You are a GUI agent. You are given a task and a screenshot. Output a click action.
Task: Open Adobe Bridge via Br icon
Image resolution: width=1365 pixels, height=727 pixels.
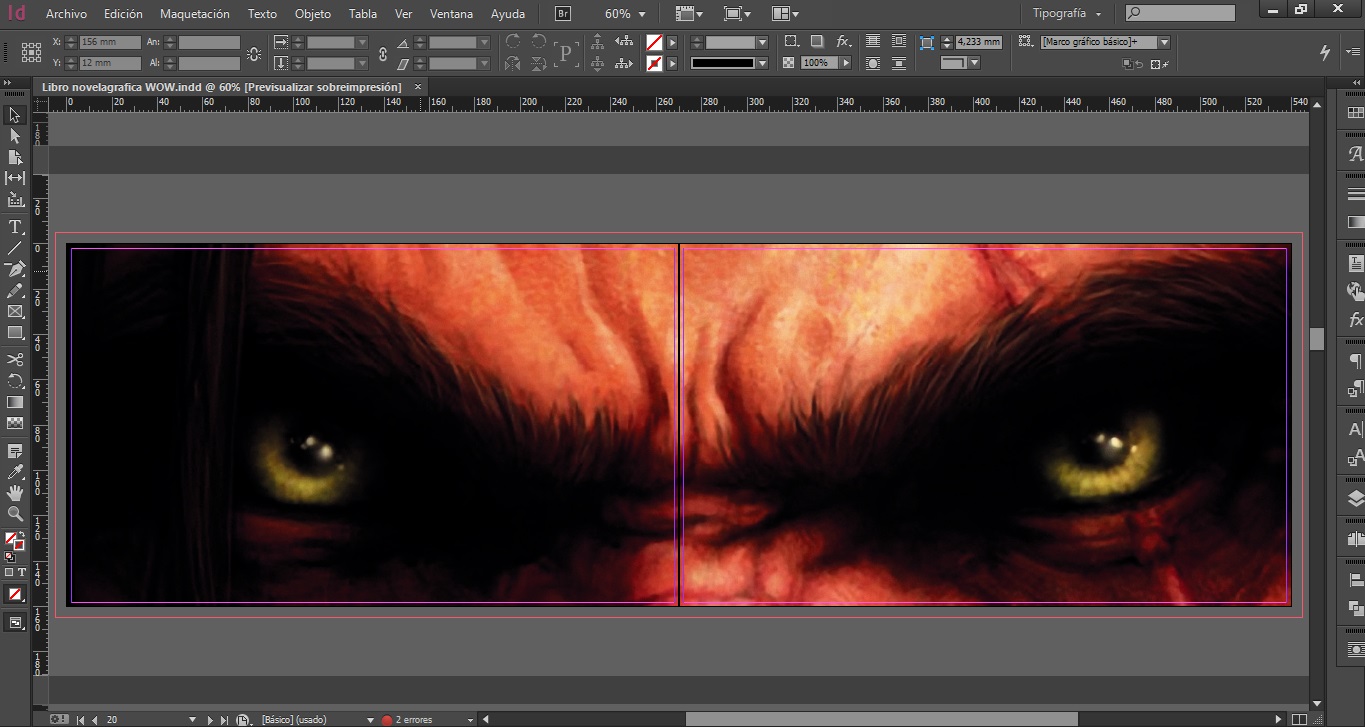tap(564, 14)
